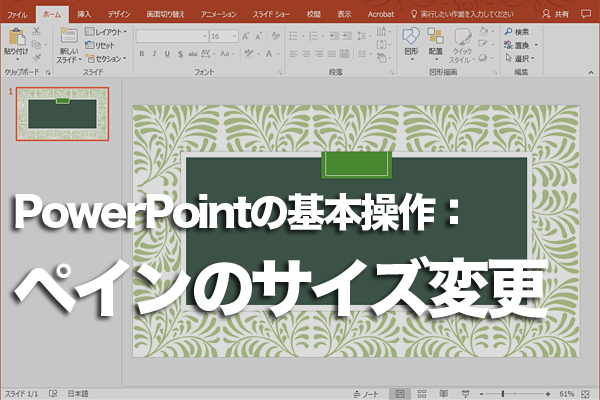
Task: Collapse the ribbon with the chevron
Action: click(x=591, y=72)
